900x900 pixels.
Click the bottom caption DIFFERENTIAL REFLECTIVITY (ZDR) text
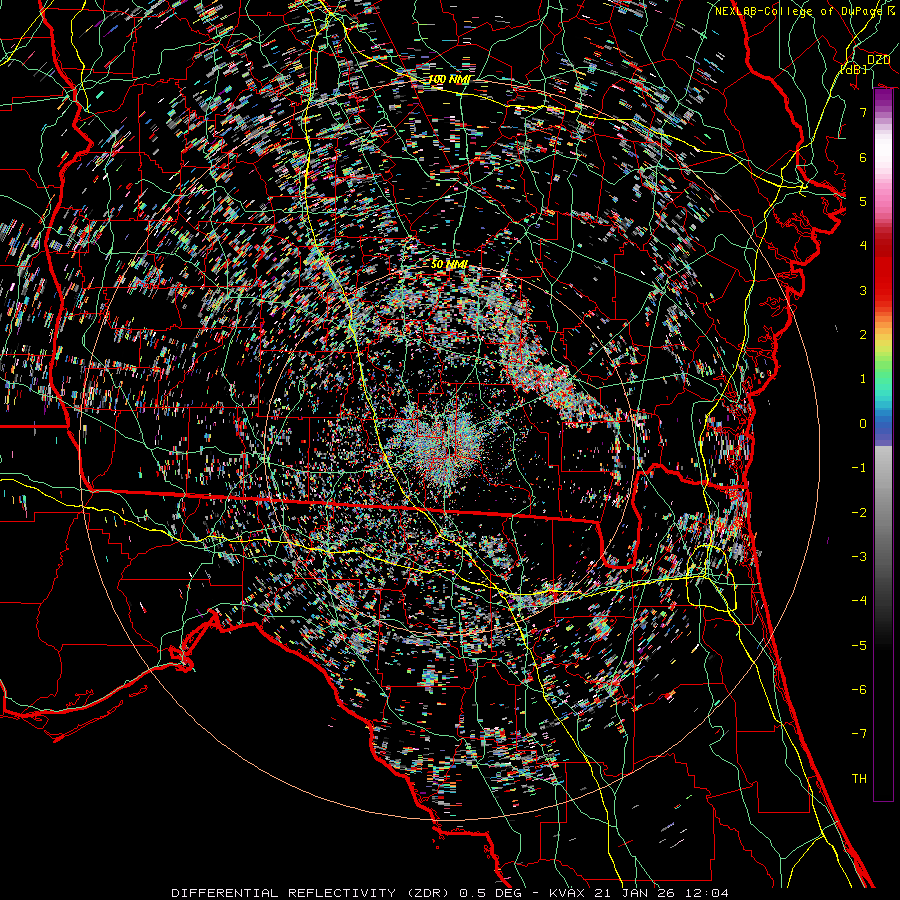click(312, 893)
